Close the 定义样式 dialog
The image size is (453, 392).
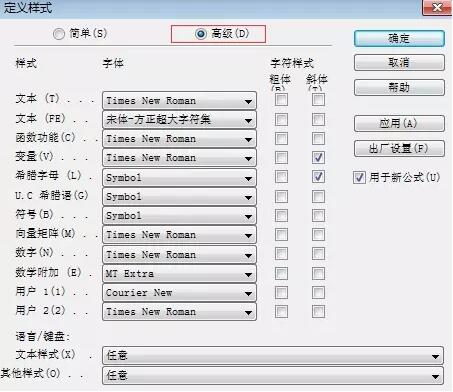(437, 7)
